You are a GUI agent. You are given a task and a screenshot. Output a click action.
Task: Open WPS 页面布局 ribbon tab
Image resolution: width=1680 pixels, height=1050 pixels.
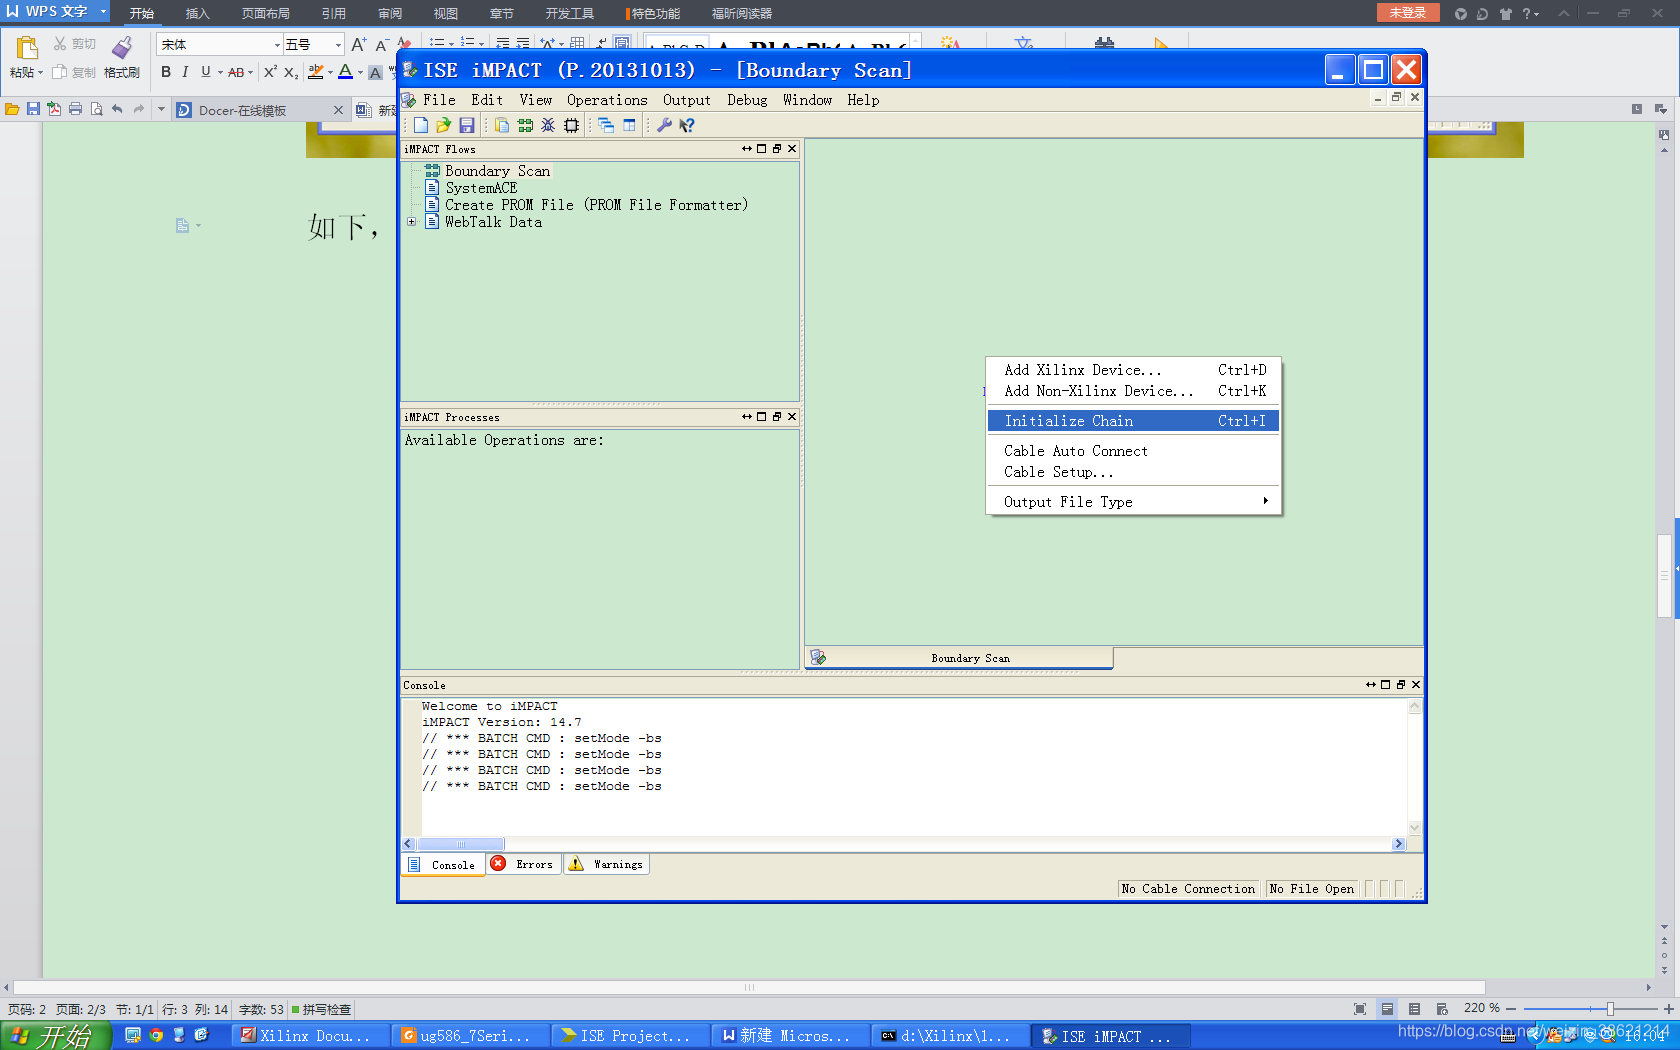265,14
